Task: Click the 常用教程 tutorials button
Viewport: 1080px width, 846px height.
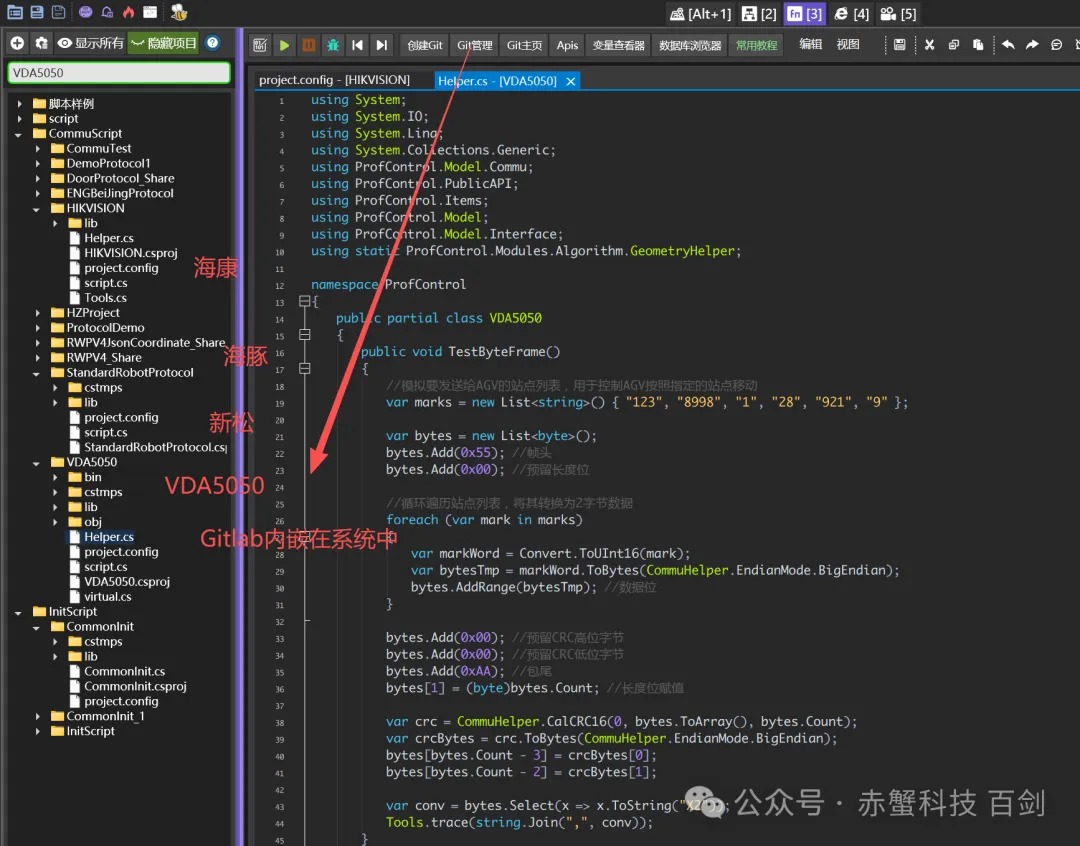Action: click(756, 45)
